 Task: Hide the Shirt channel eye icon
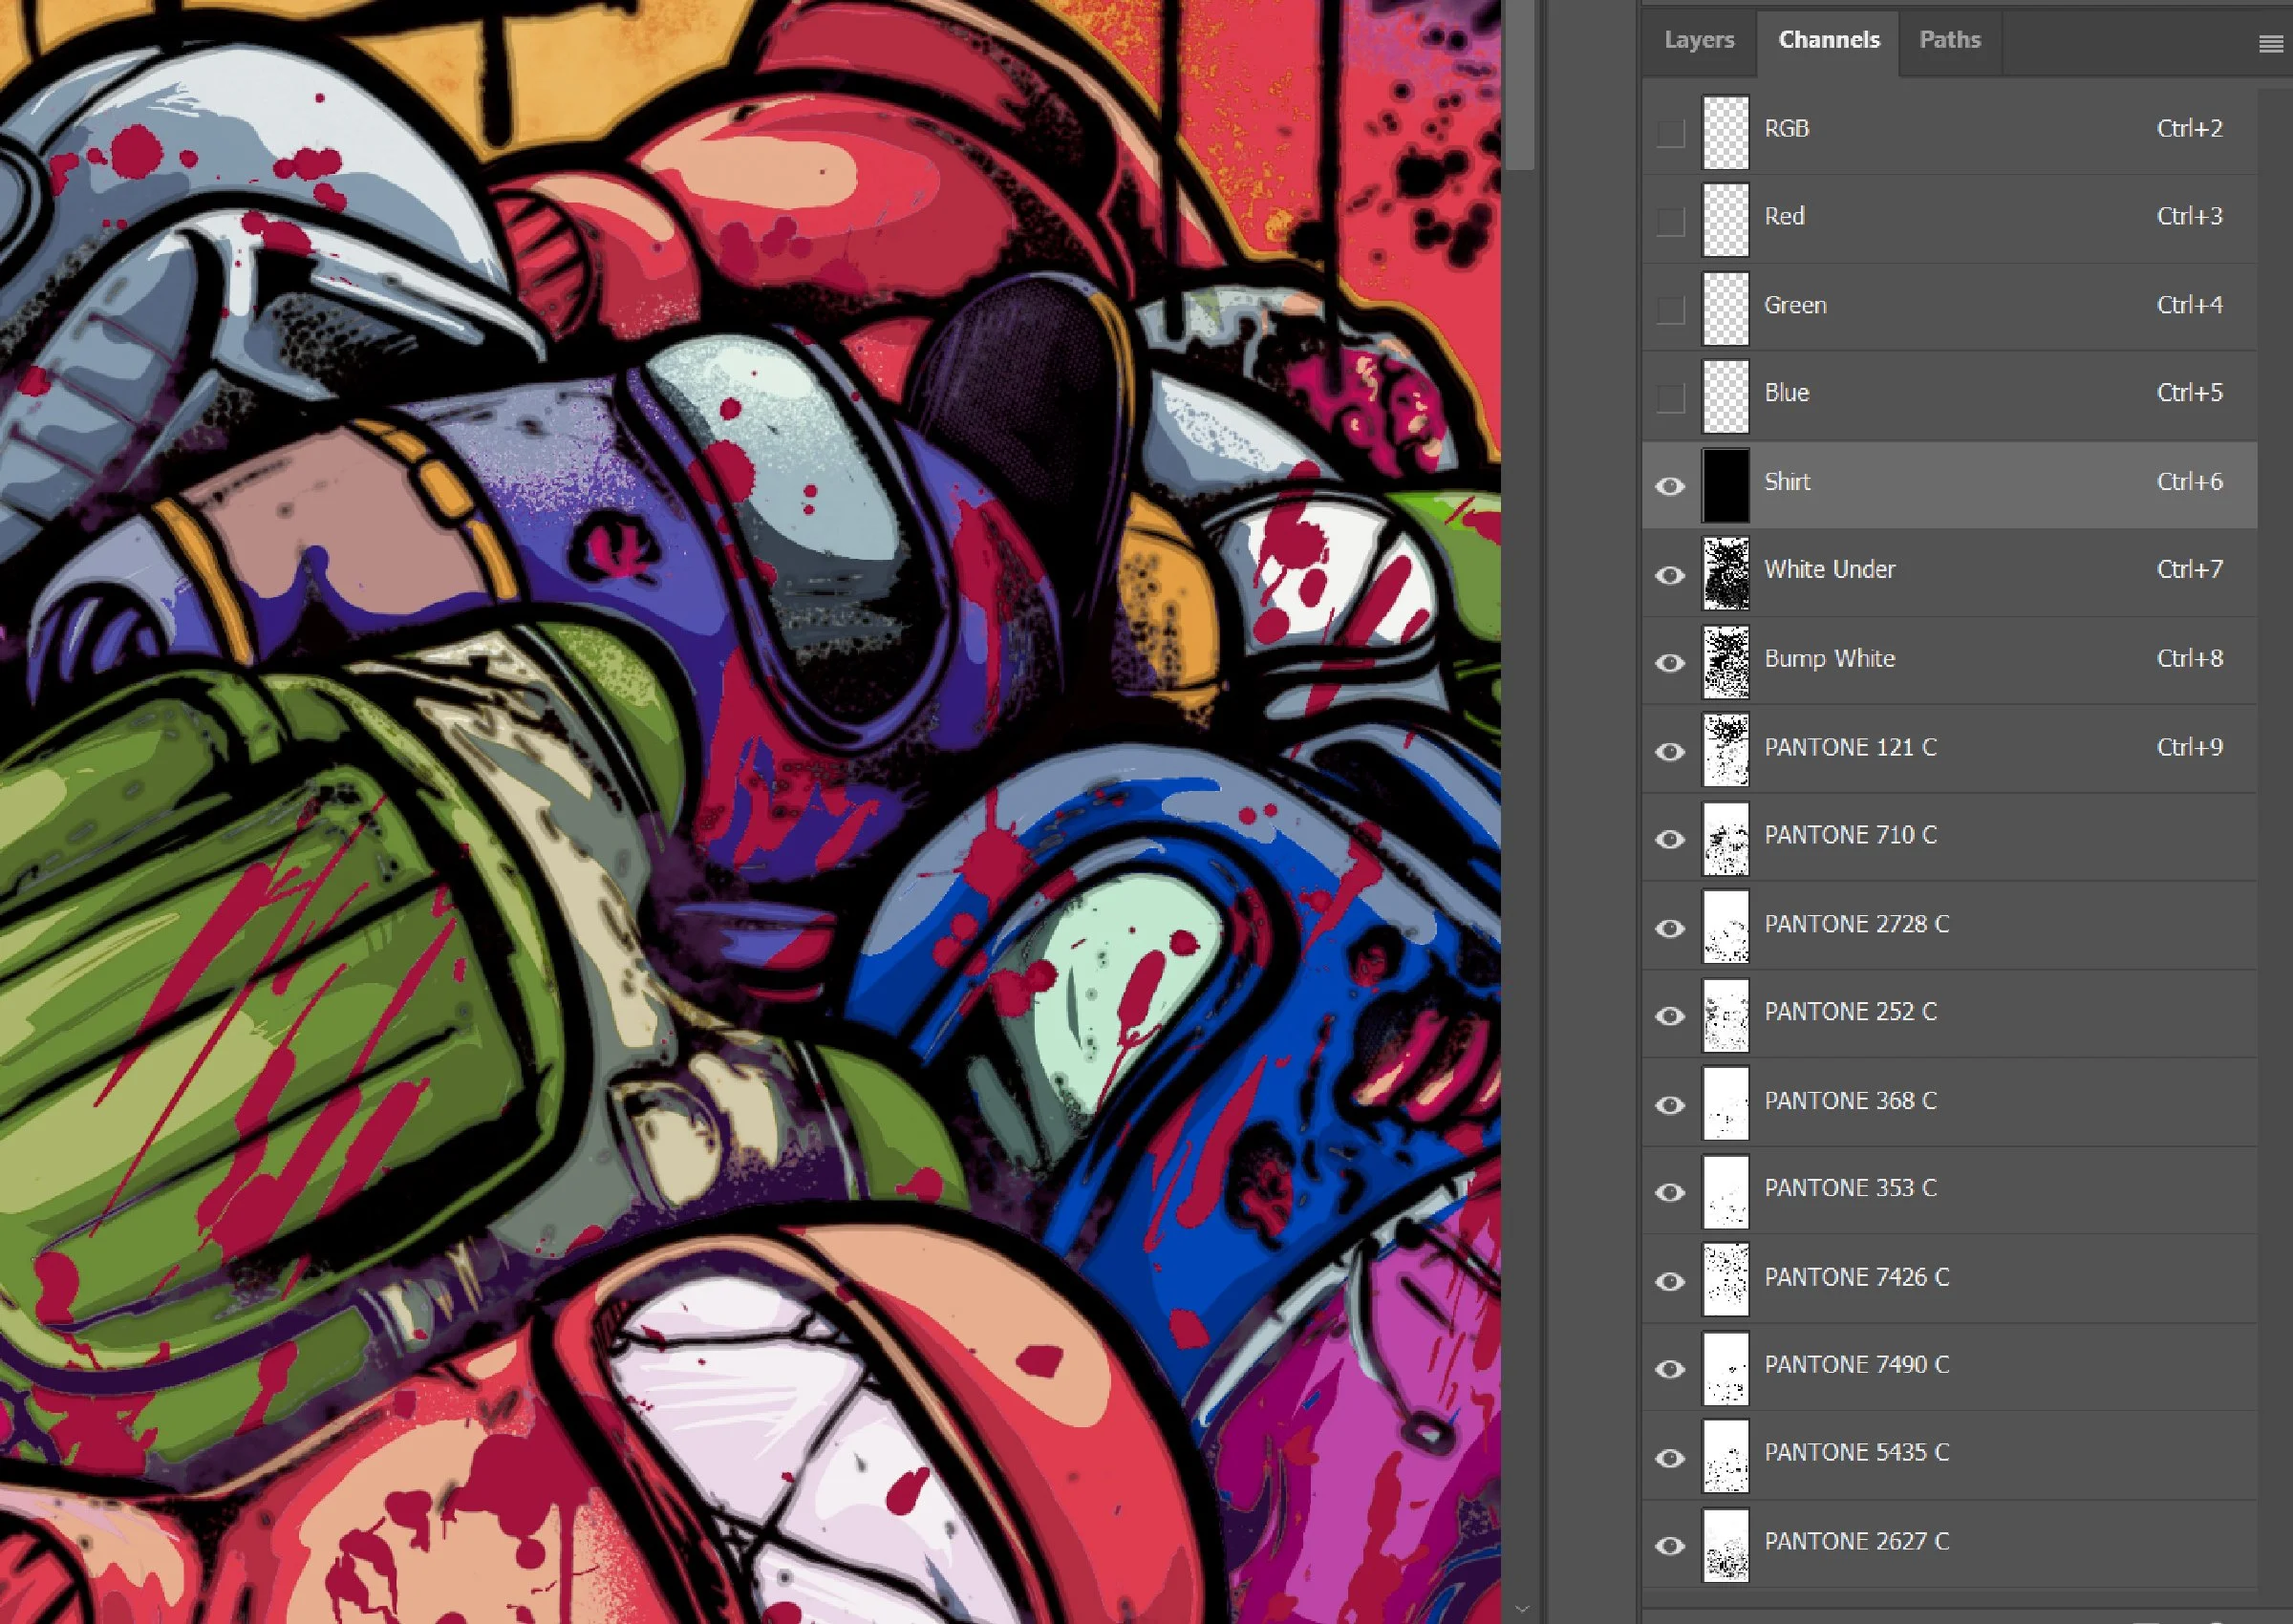pos(1670,486)
